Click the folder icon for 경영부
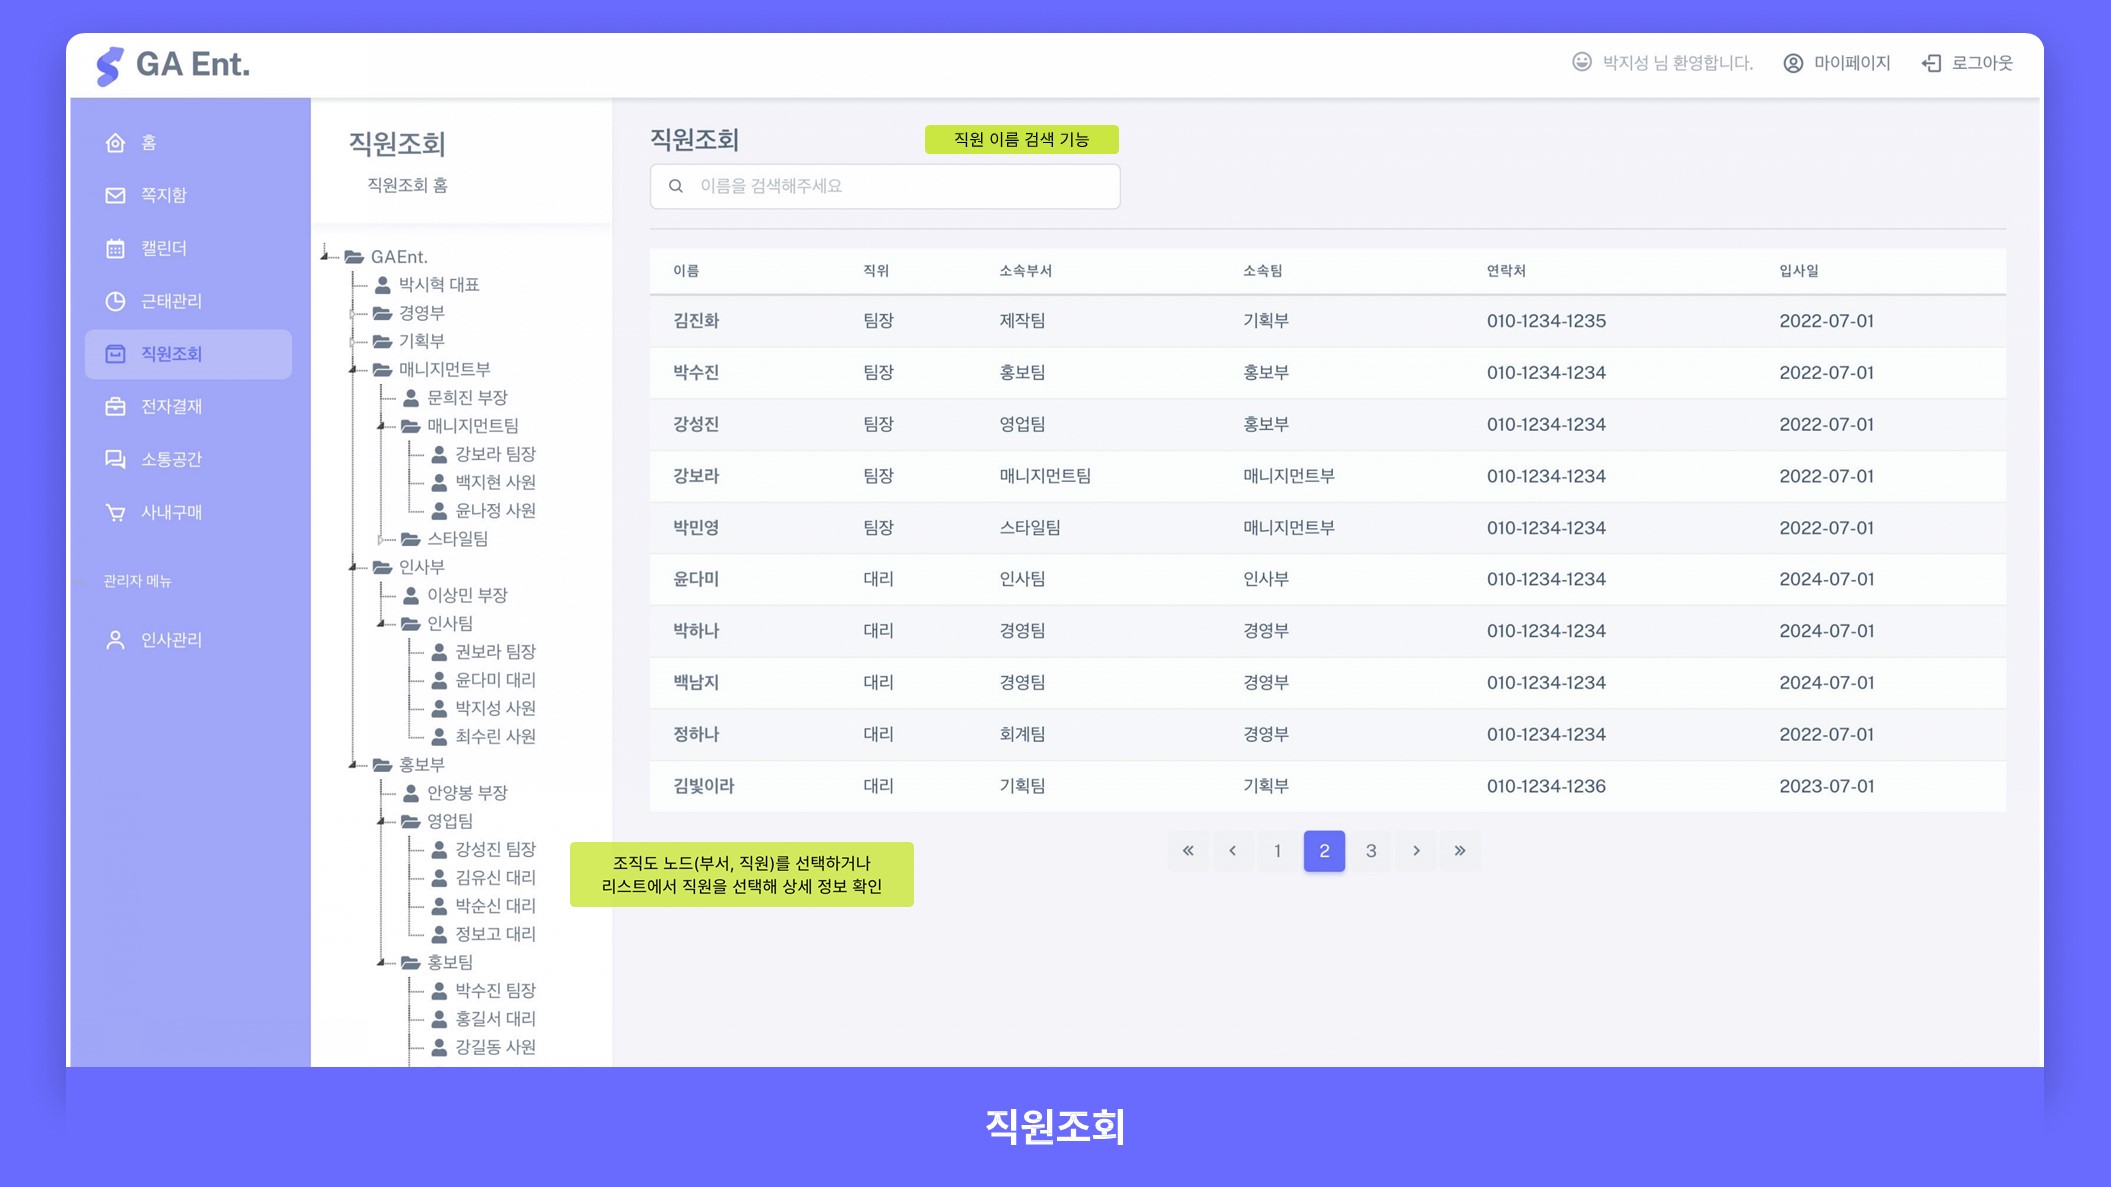2111x1187 pixels. click(x=382, y=313)
